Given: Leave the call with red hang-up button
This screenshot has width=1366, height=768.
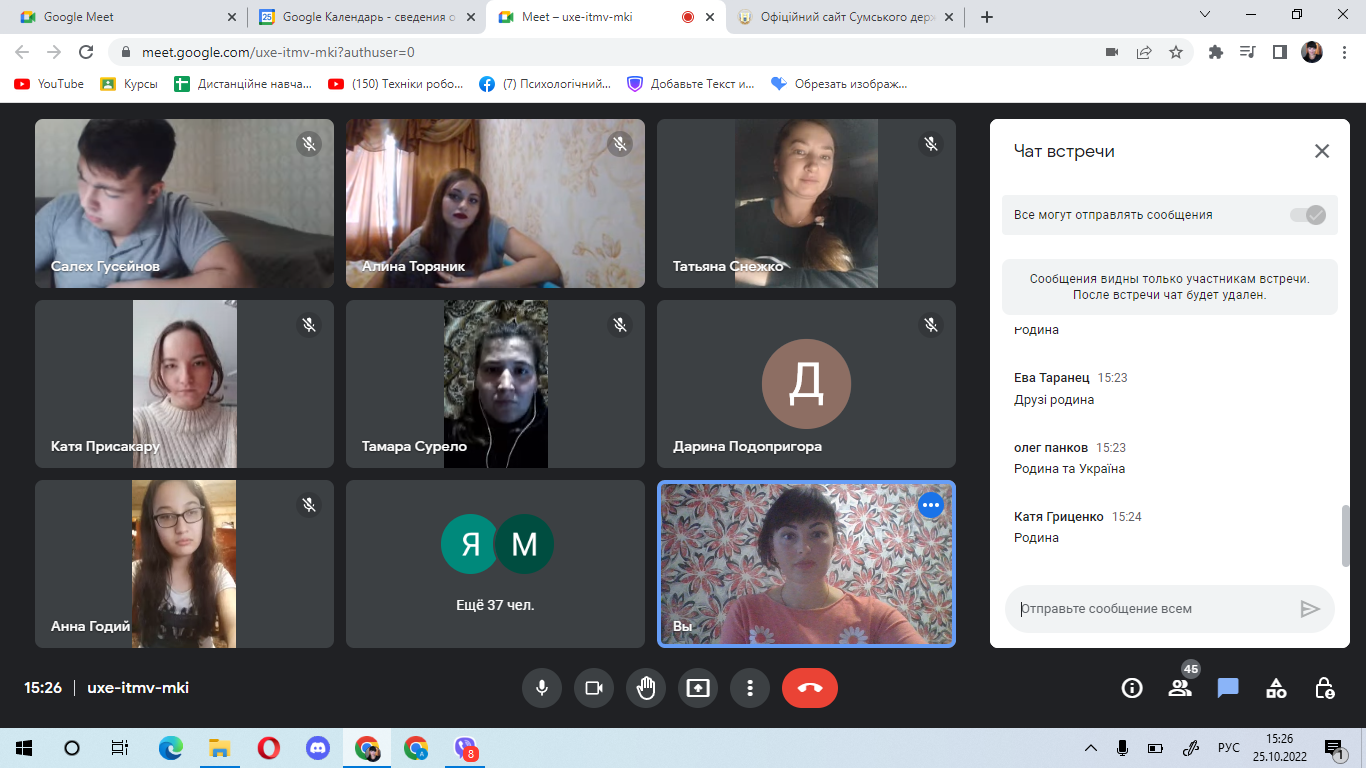Looking at the screenshot, I should coord(810,688).
